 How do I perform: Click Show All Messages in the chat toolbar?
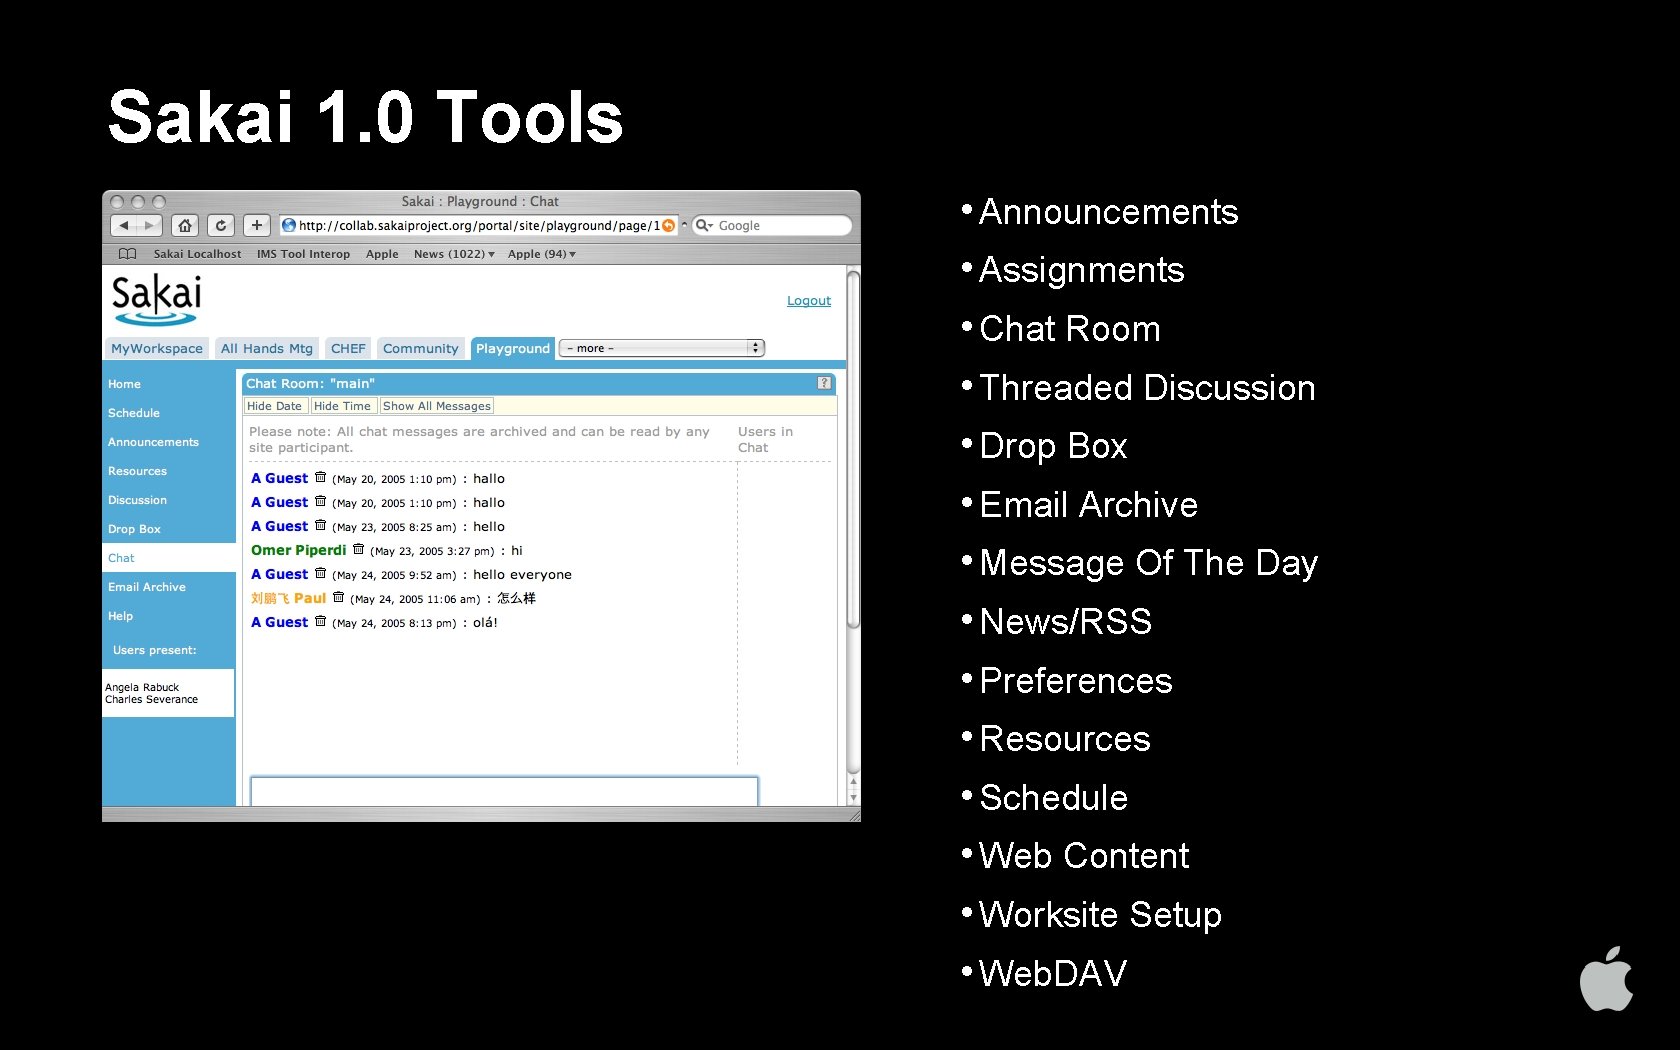point(436,406)
